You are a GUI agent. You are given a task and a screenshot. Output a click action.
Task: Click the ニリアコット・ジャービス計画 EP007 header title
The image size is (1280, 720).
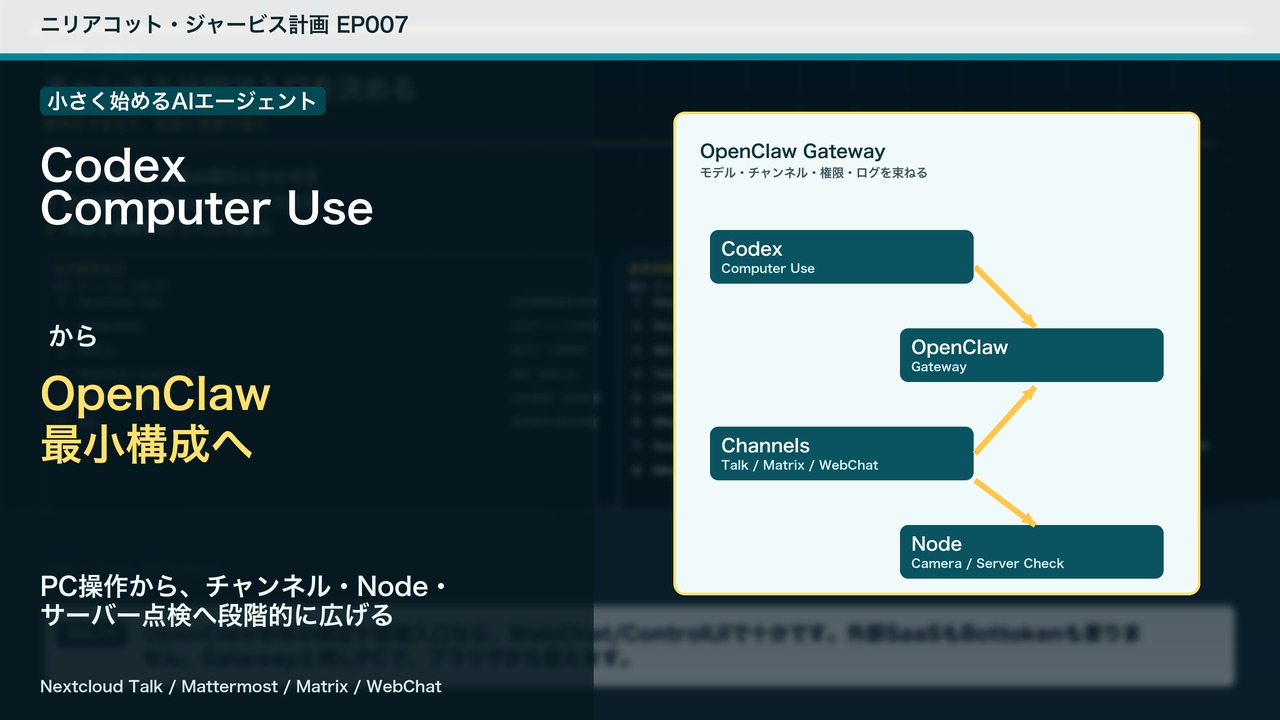224,24
